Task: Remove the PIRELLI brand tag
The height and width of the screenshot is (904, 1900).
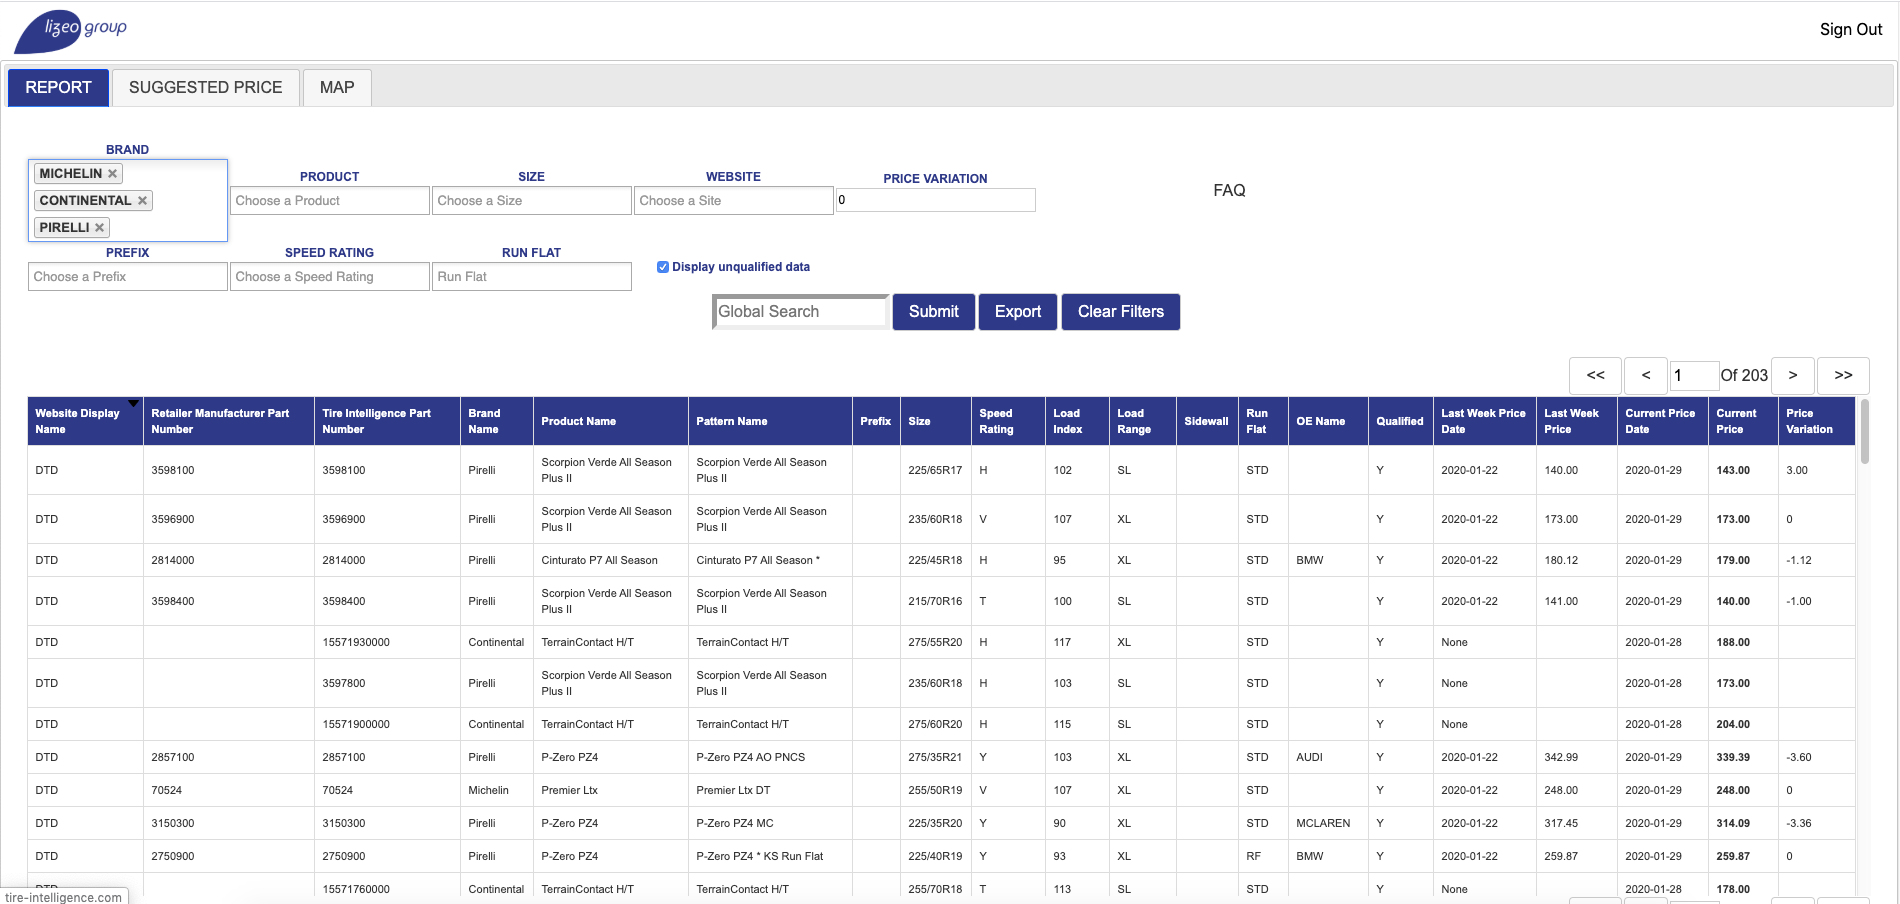Action: [x=99, y=228]
